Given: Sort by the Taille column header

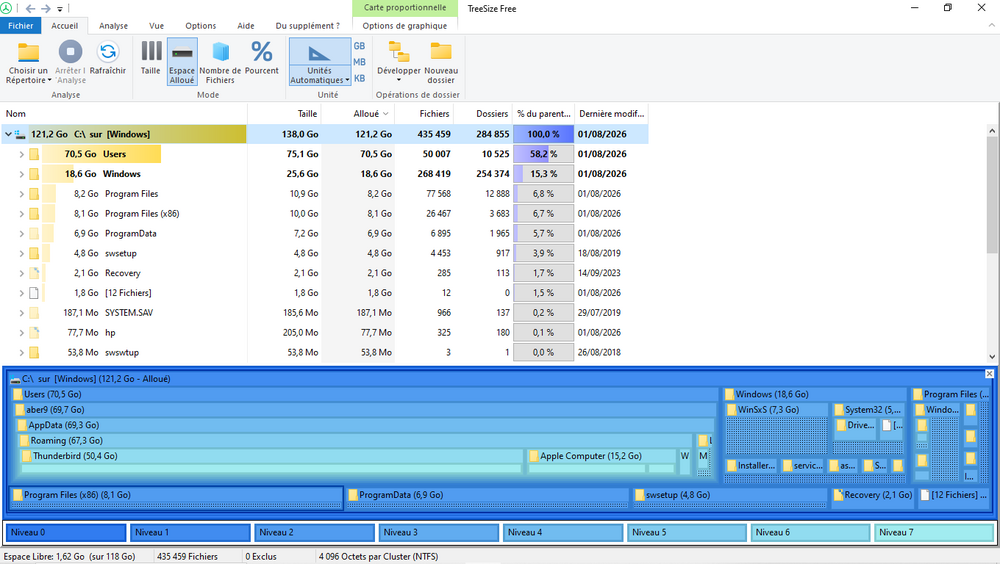Looking at the screenshot, I should (x=284, y=114).
